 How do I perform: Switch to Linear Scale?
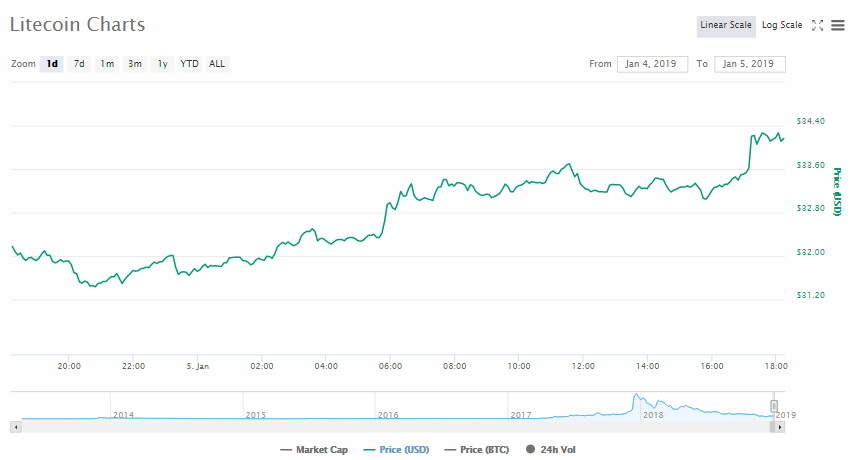click(x=726, y=25)
